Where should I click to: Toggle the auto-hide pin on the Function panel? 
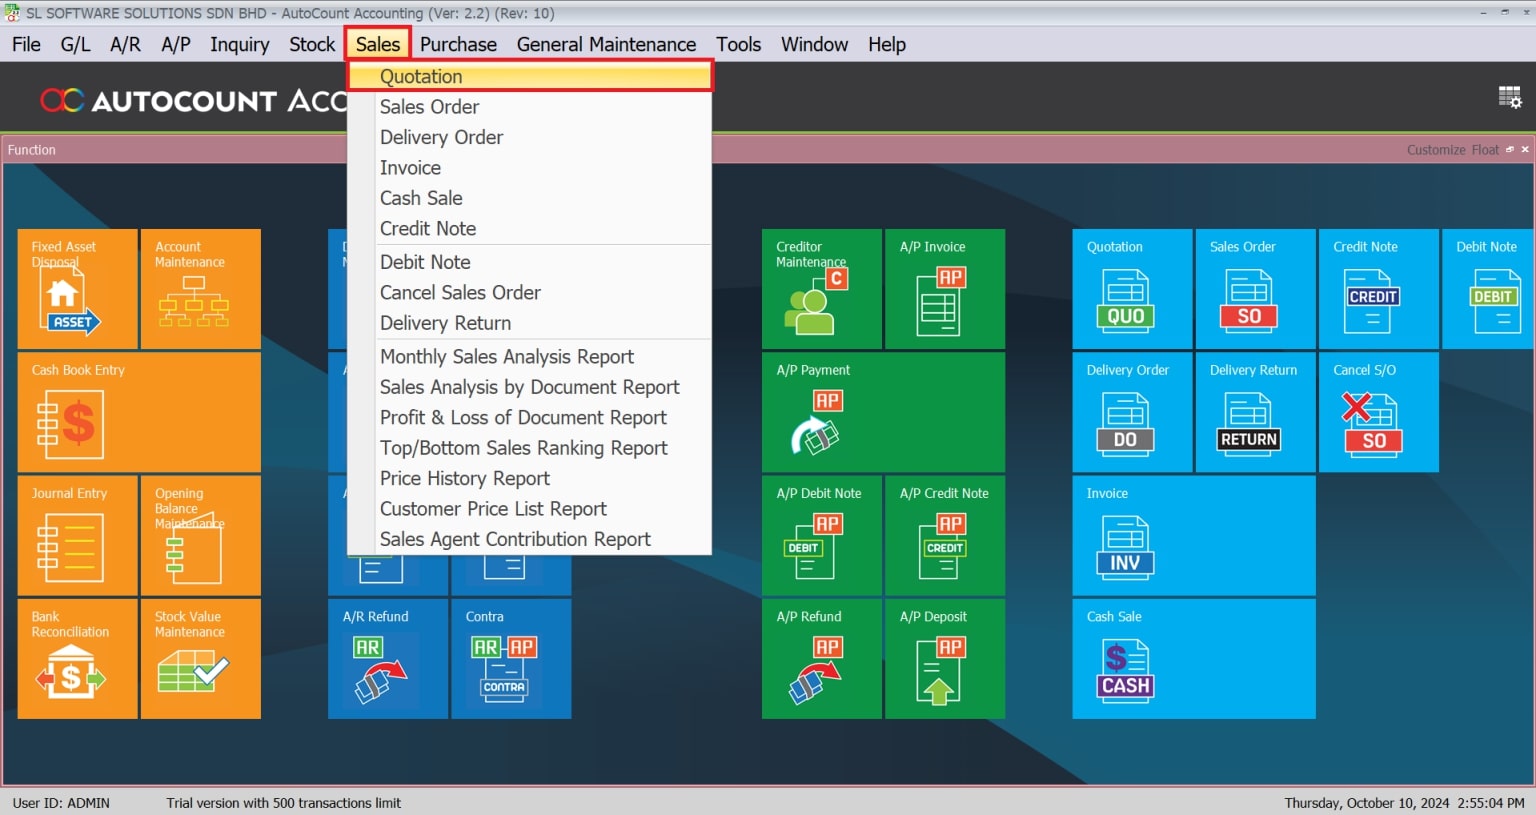click(x=1509, y=149)
